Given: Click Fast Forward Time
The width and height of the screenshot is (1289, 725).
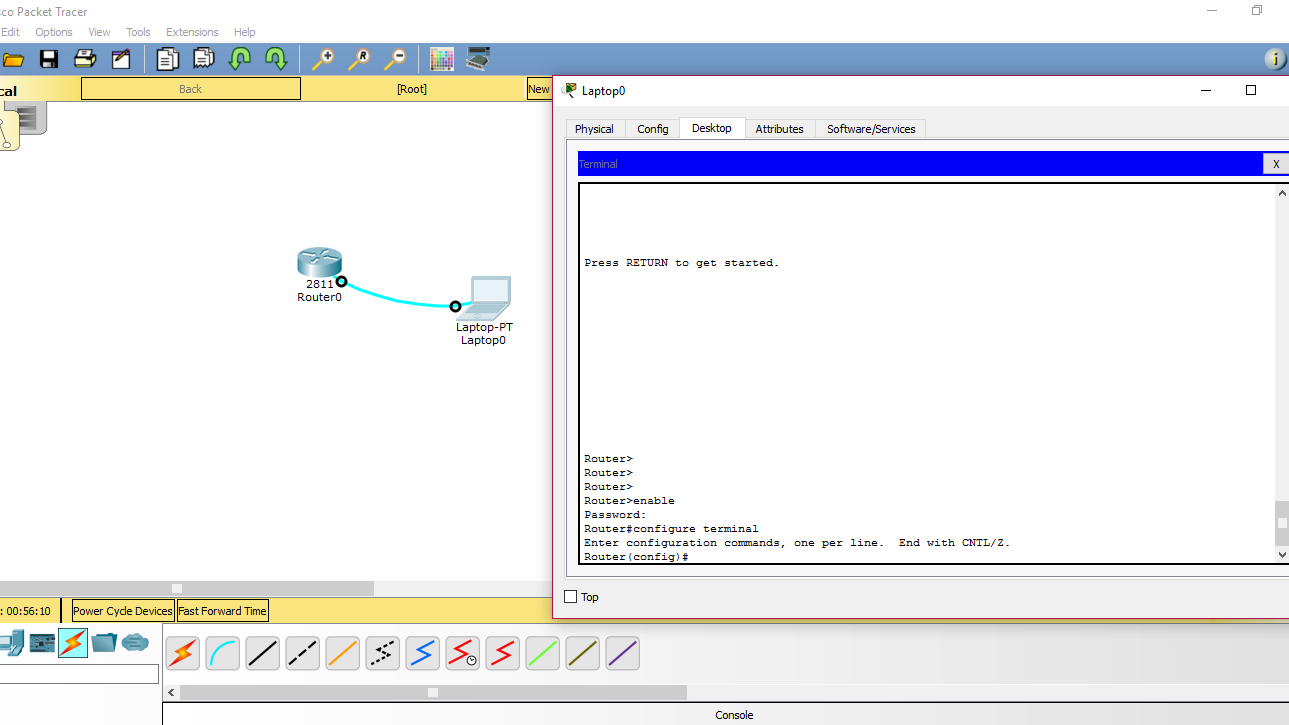Looking at the screenshot, I should [222, 611].
